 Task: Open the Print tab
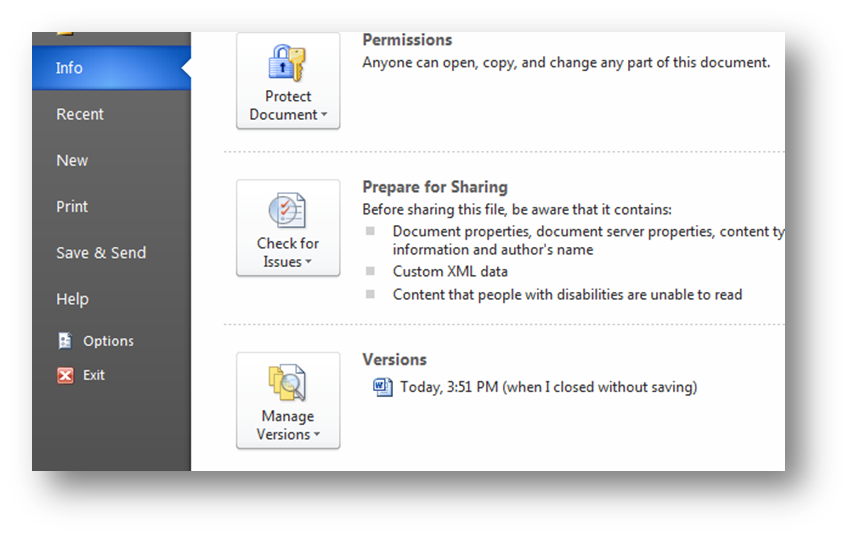111,206
